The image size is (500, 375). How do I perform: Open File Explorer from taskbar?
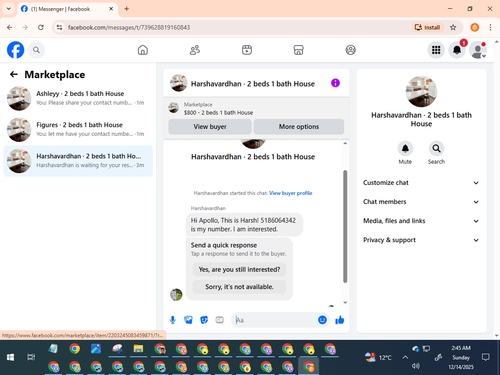(x=138, y=349)
